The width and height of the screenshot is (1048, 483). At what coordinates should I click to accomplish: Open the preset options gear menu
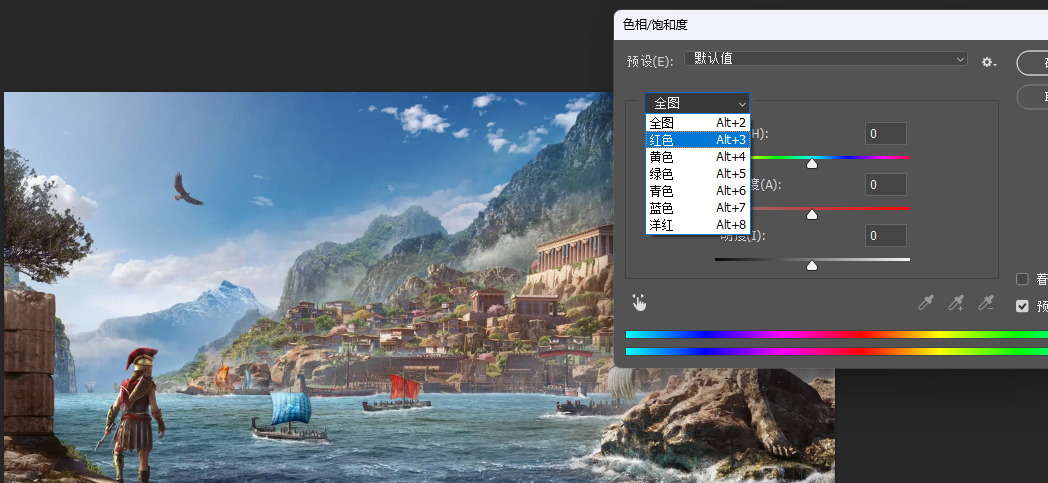(989, 62)
